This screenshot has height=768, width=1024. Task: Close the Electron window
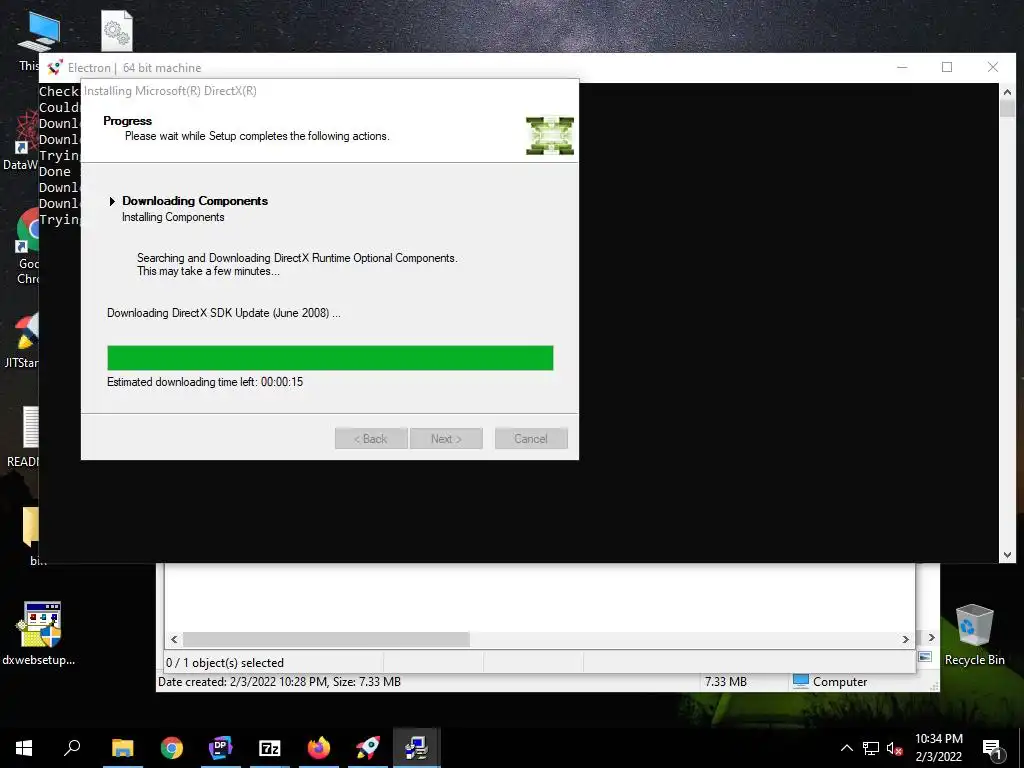993,67
